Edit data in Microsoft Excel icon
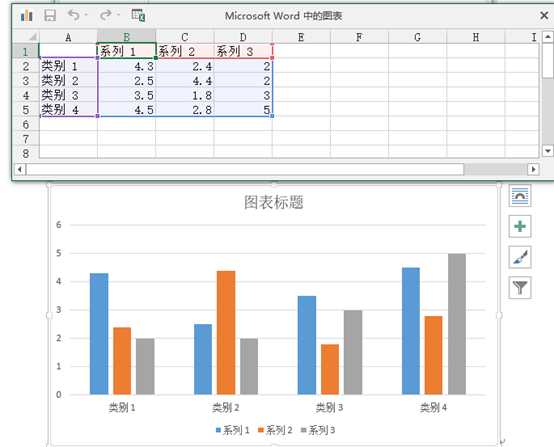554x447 pixels. pos(138,15)
